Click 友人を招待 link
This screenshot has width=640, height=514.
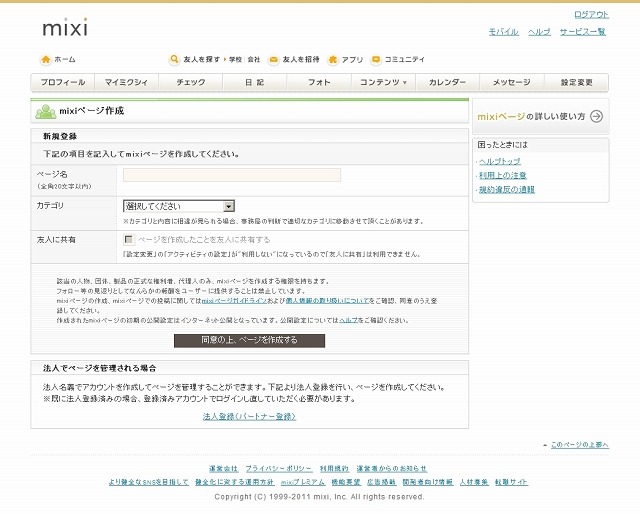pyautogui.click(x=301, y=60)
